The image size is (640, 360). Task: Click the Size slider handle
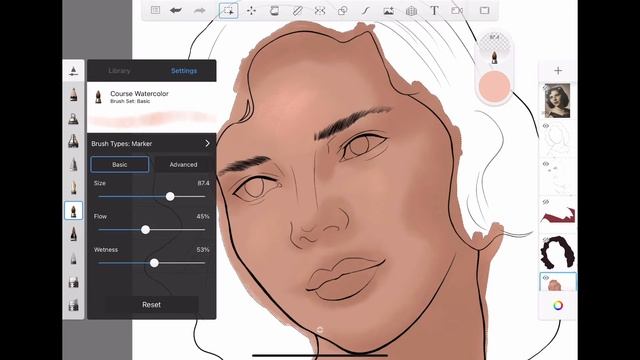170,196
